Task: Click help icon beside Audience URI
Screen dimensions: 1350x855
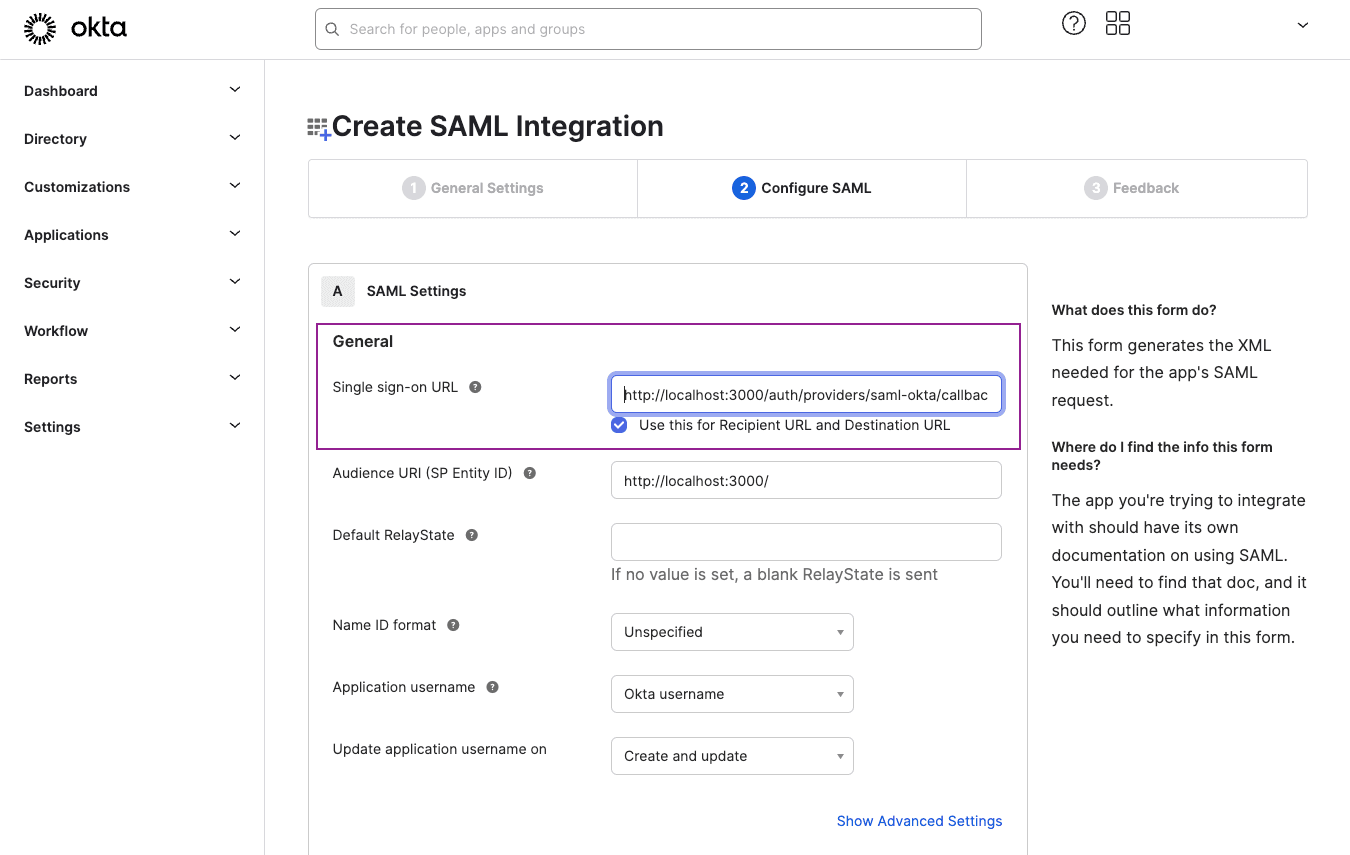Action: [x=530, y=473]
